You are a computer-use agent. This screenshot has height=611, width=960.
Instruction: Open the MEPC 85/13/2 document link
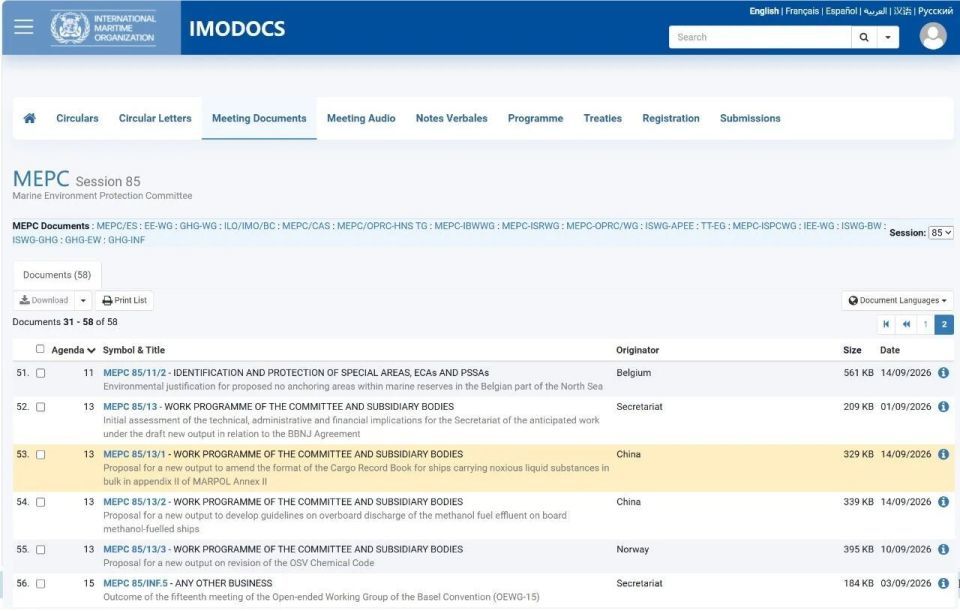point(135,501)
